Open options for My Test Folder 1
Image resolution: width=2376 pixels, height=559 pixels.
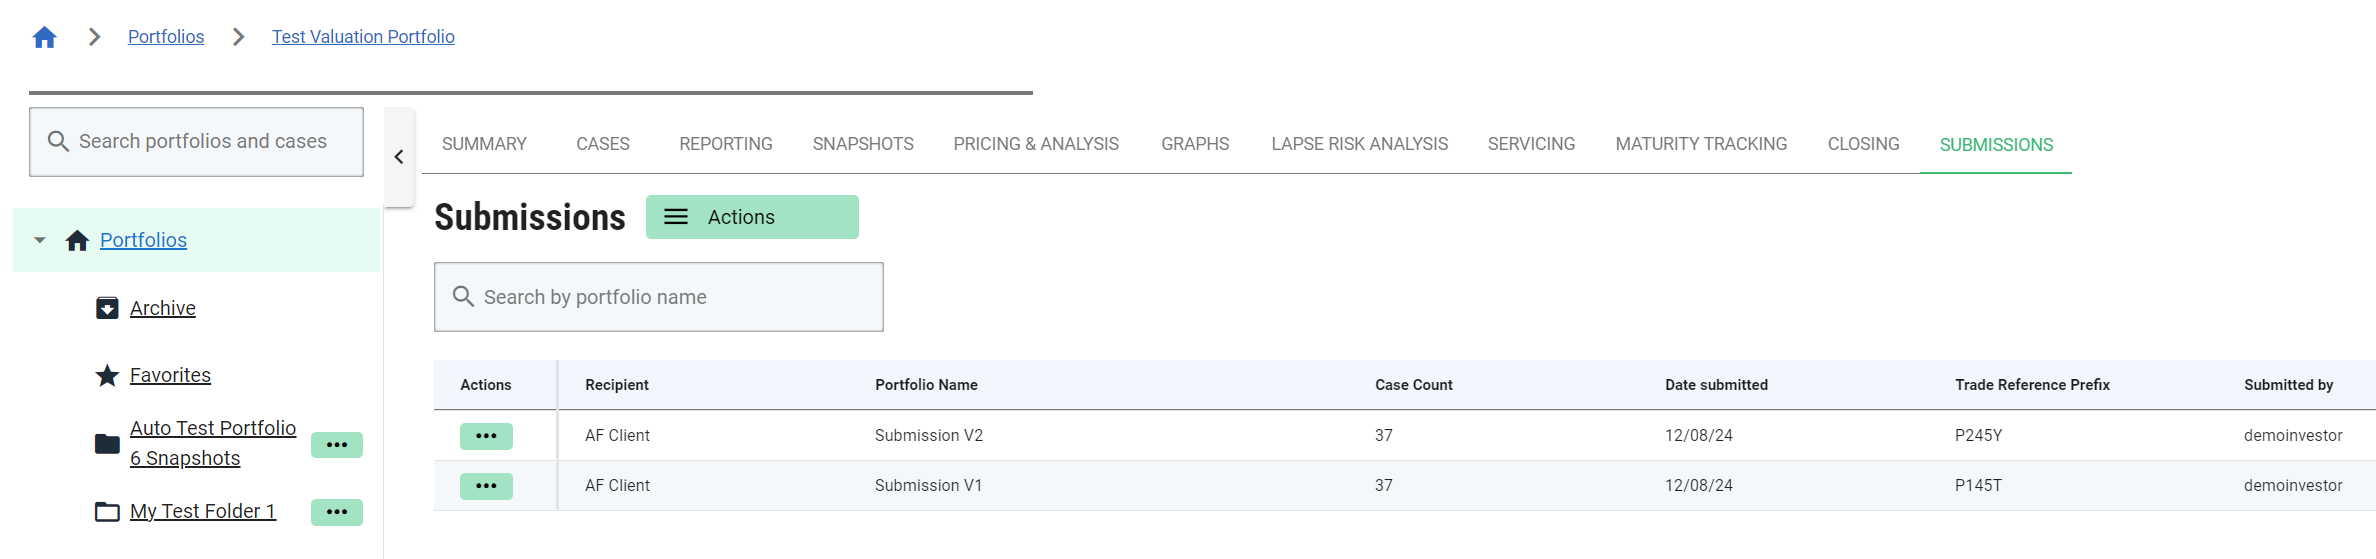coord(337,512)
